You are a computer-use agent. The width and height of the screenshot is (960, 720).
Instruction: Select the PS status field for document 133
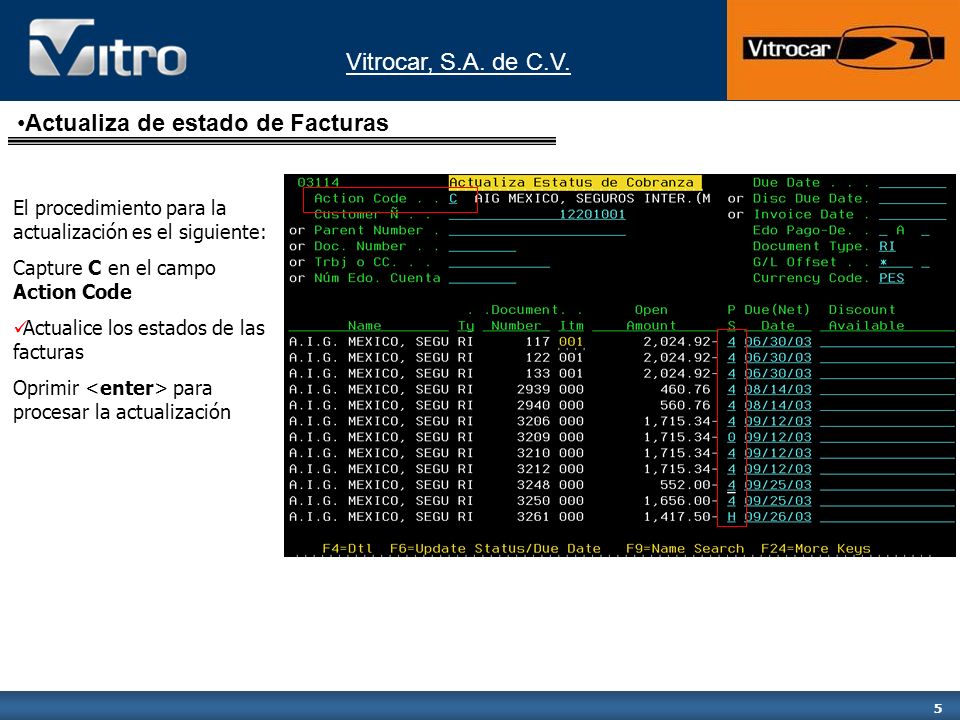pos(732,373)
